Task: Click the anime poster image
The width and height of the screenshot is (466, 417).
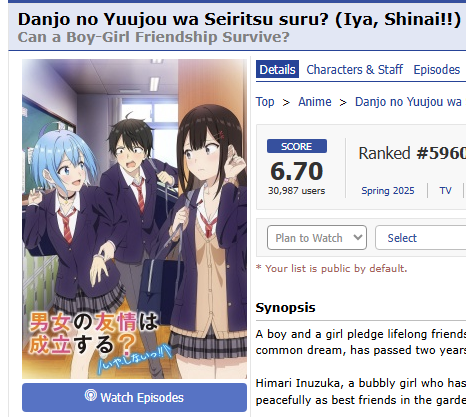Action: 134,219
